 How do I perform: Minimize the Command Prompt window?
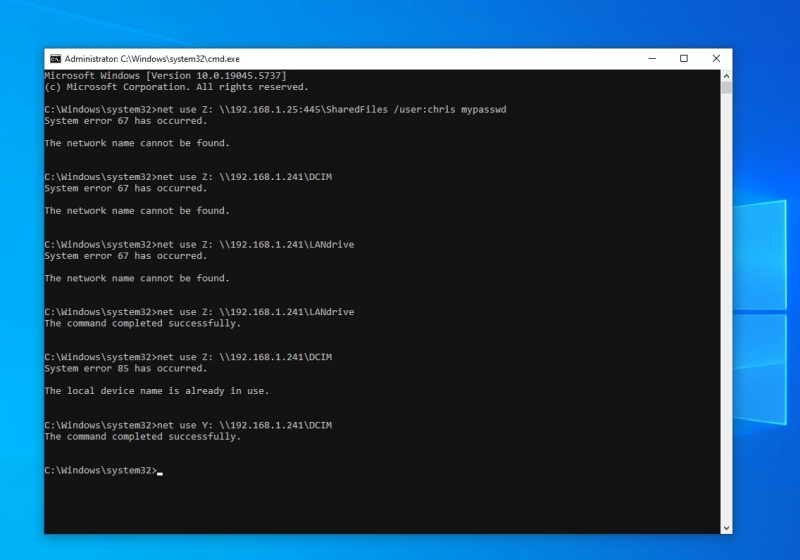tap(652, 59)
